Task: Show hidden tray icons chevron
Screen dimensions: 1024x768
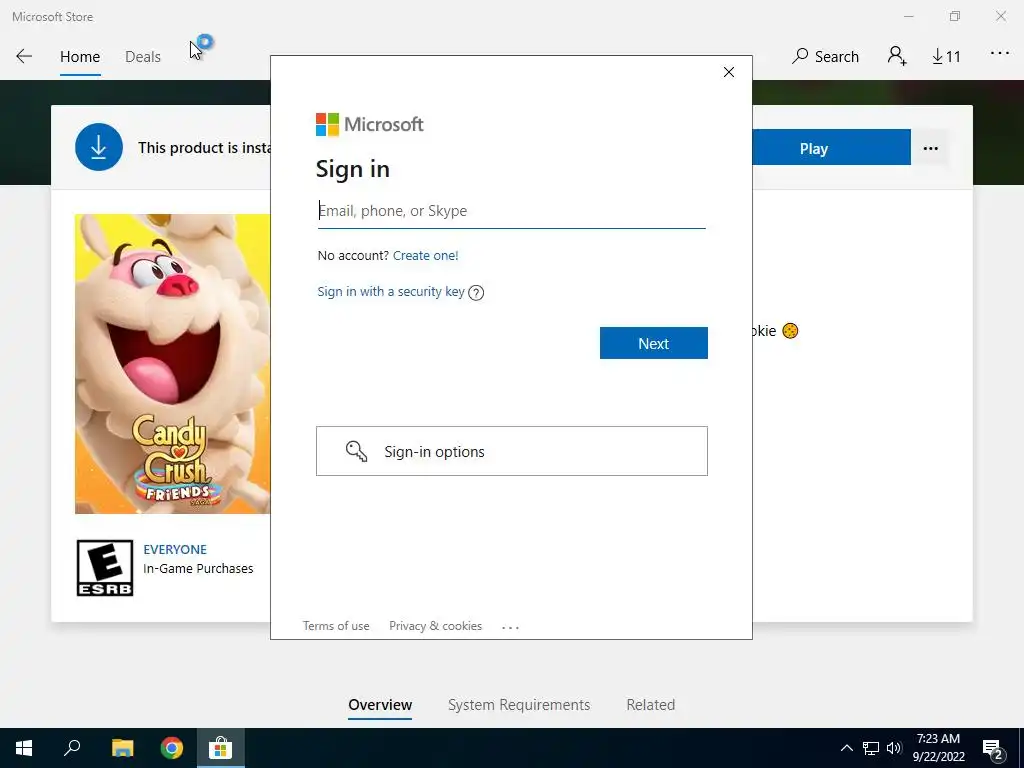Action: coord(846,748)
